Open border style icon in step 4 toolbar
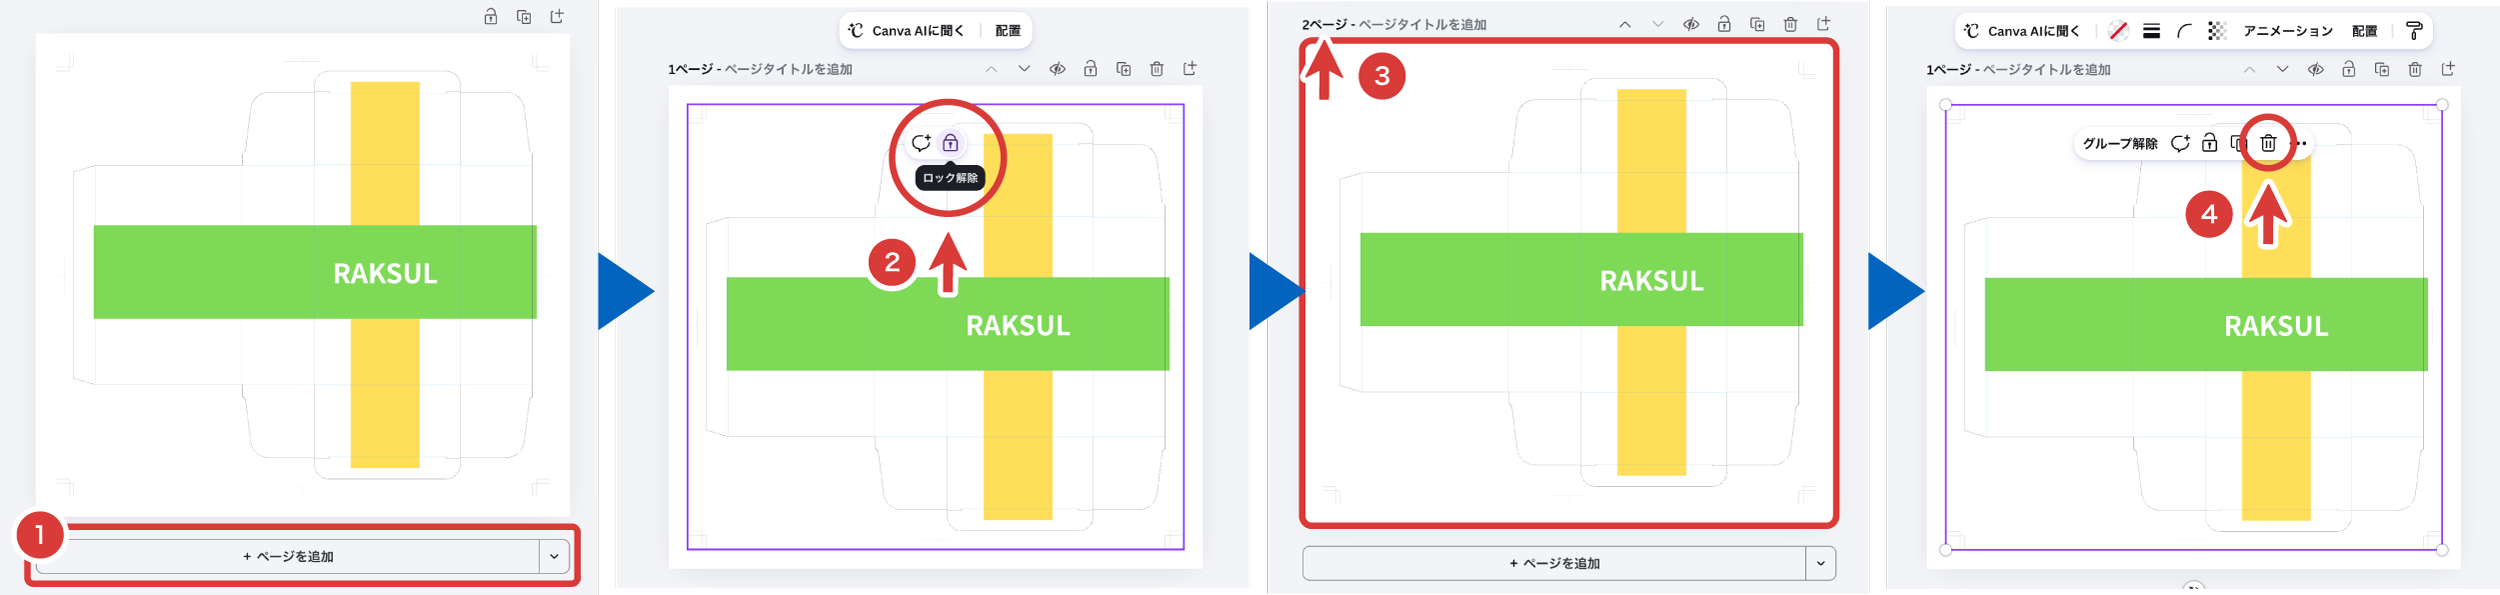The image size is (2500, 595). point(2151,31)
